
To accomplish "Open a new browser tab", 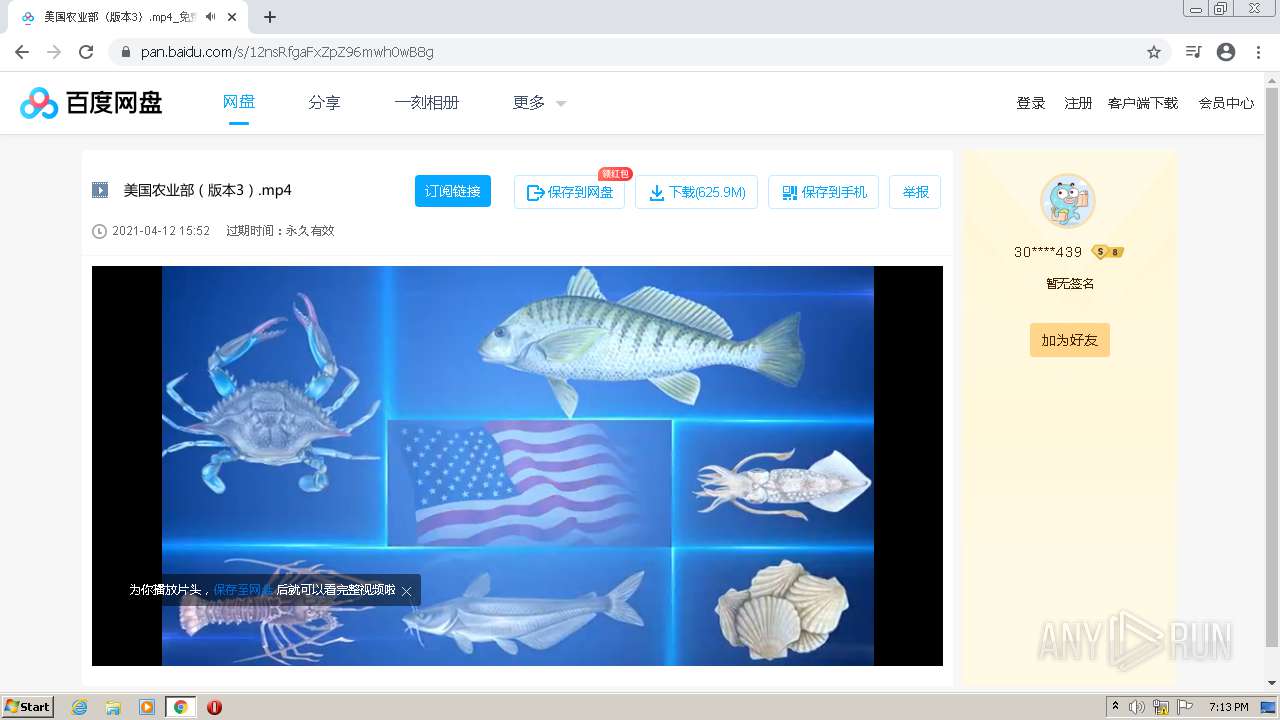I will [270, 17].
